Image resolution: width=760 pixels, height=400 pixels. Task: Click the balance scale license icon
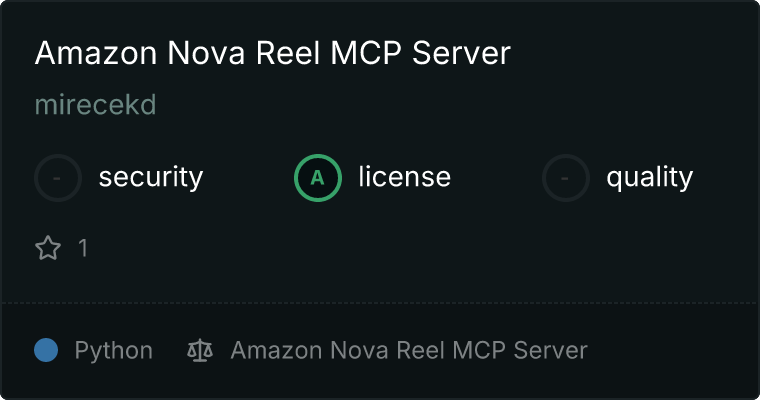[x=200, y=350]
